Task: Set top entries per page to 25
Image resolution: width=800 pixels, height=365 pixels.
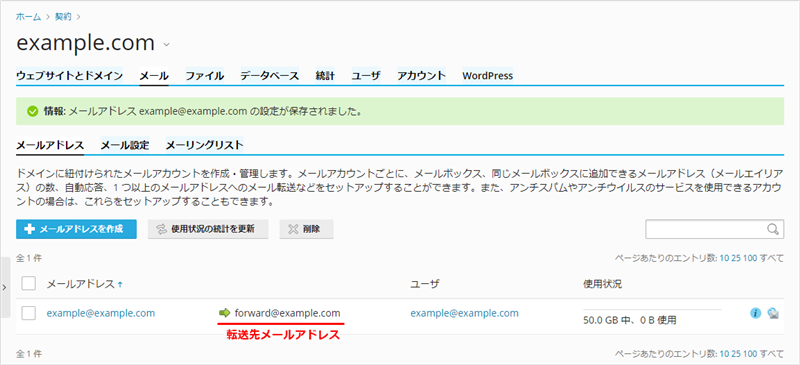Action: [736, 258]
